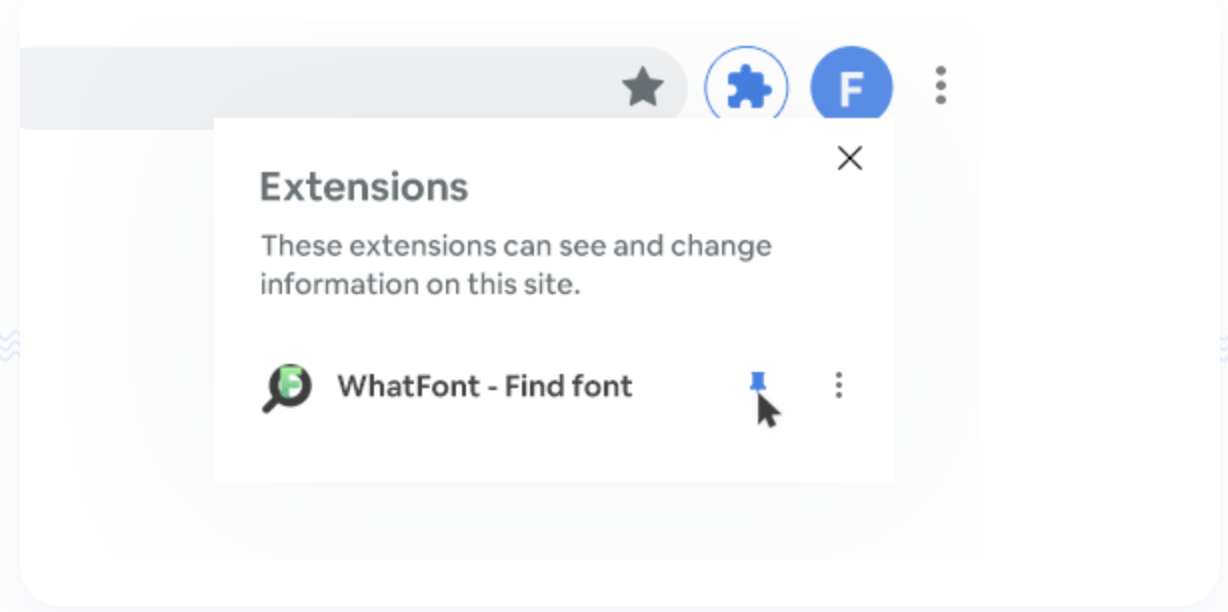The height and width of the screenshot is (612, 1228).
Task: Expand account options via the F avatar
Action: coord(852,86)
